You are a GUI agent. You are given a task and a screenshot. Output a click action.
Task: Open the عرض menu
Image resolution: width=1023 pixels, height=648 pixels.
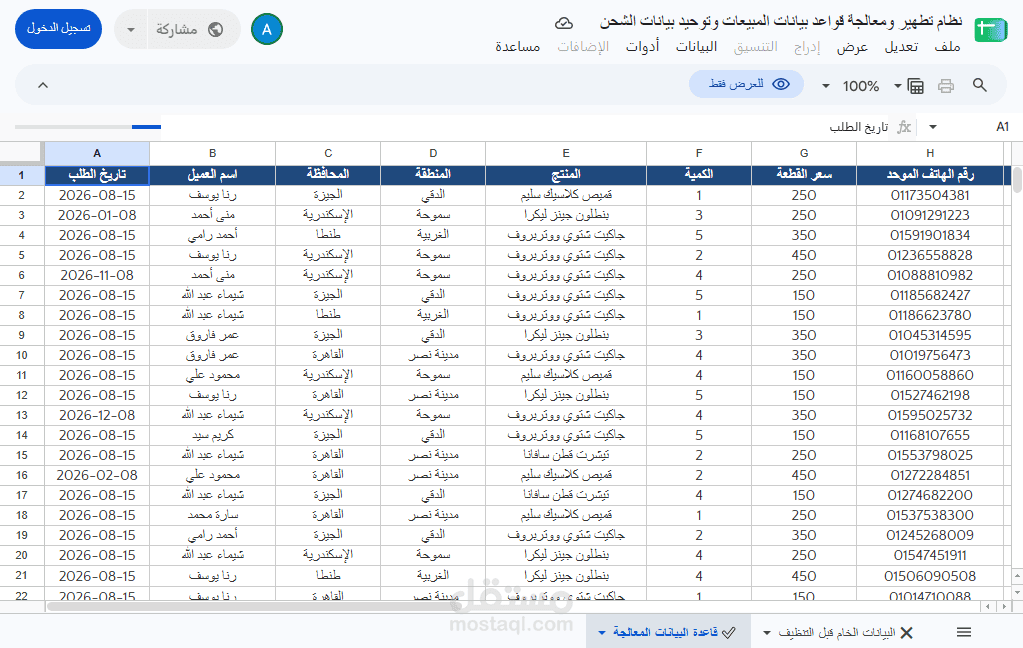[x=852, y=47]
